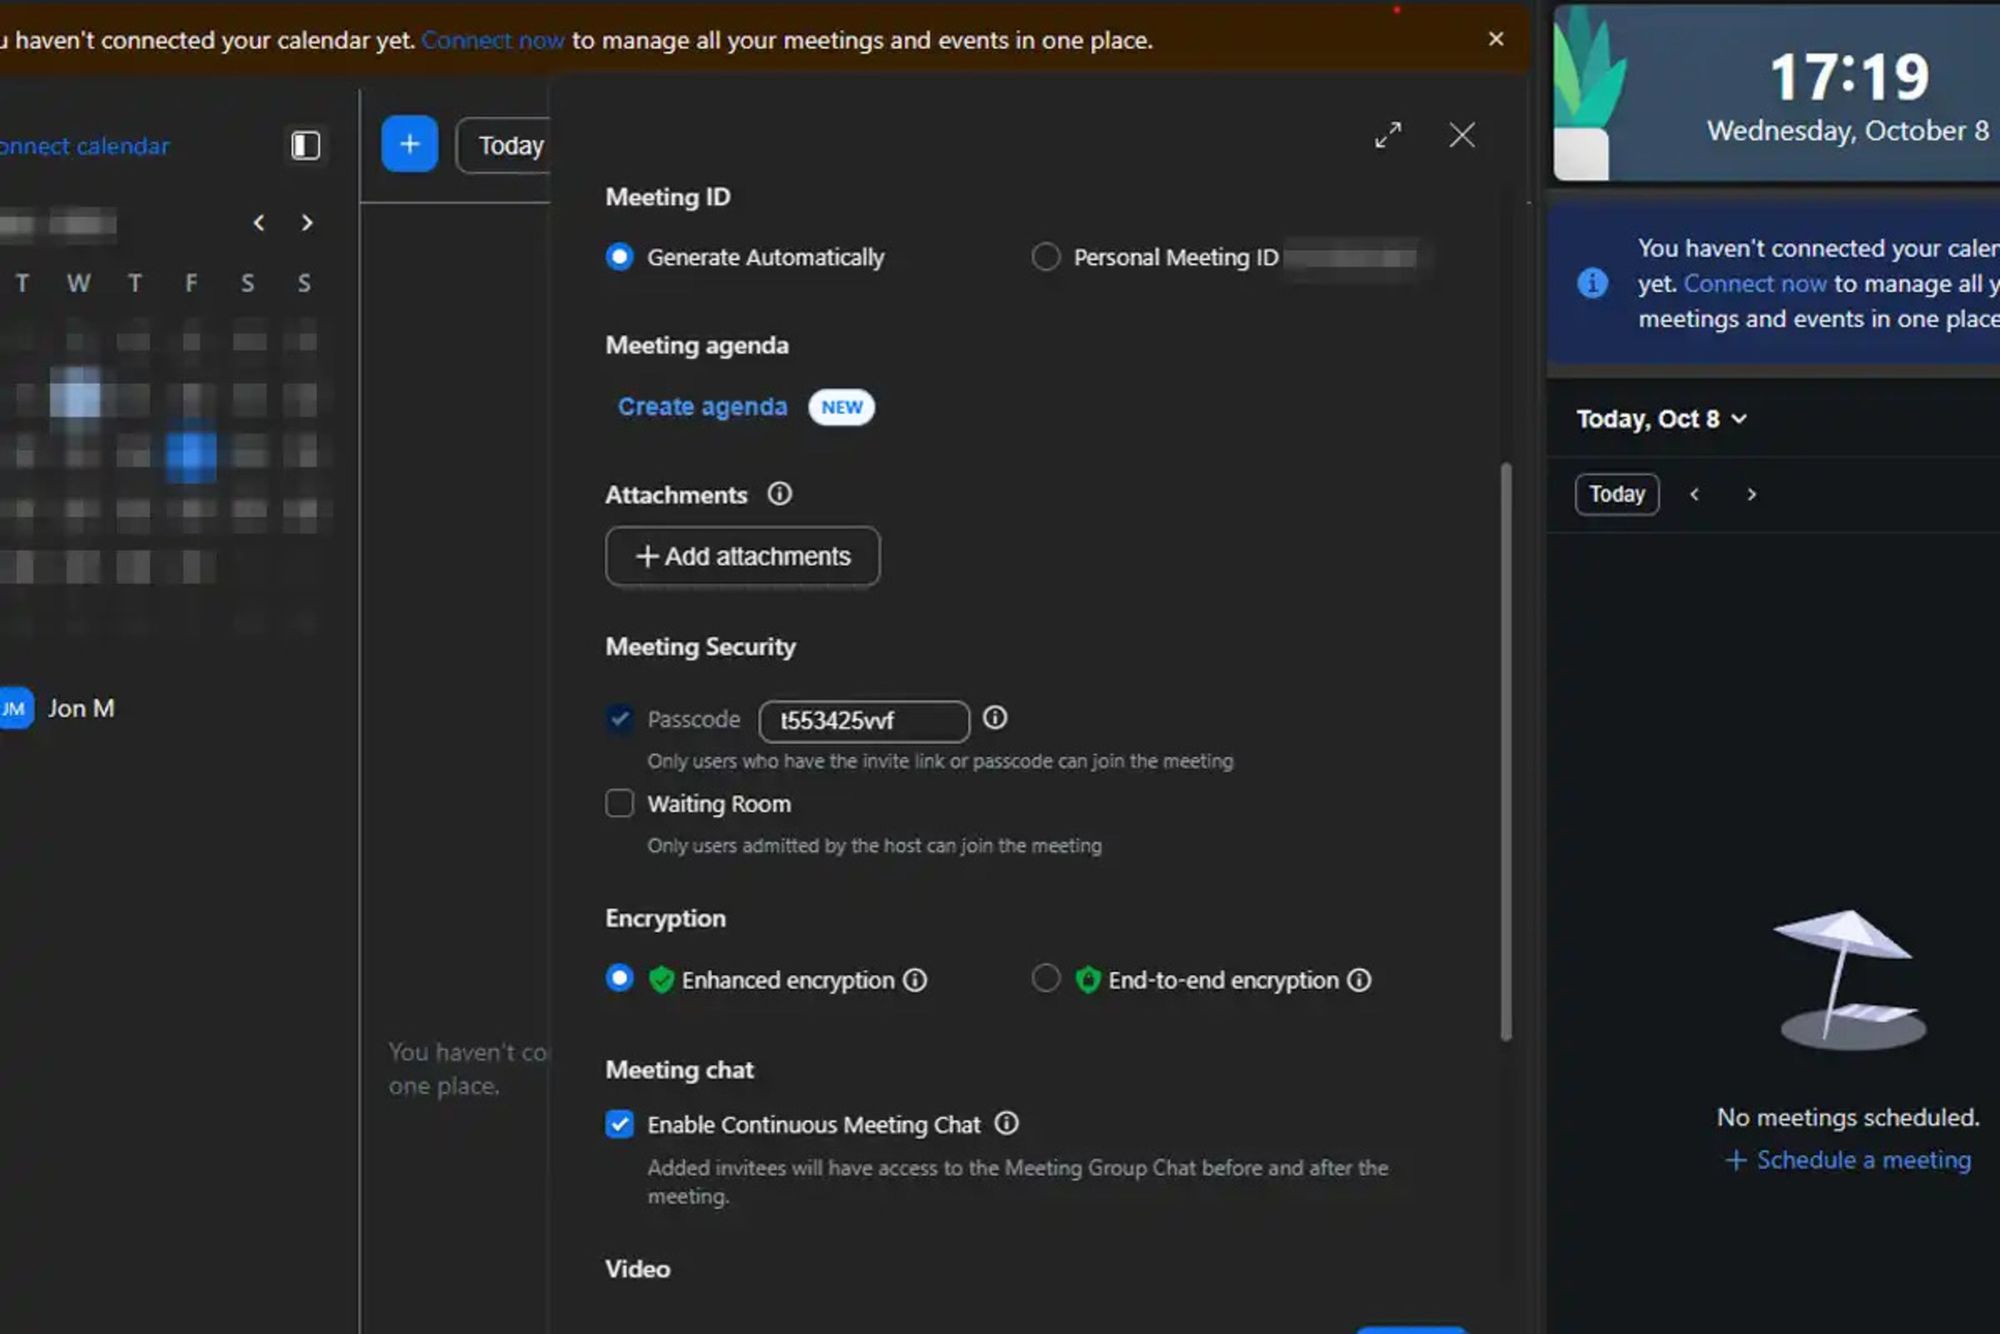Image resolution: width=2000 pixels, height=1334 pixels.
Task: Choose End-to-end encryption radio button
Action: coord(1045,978)
